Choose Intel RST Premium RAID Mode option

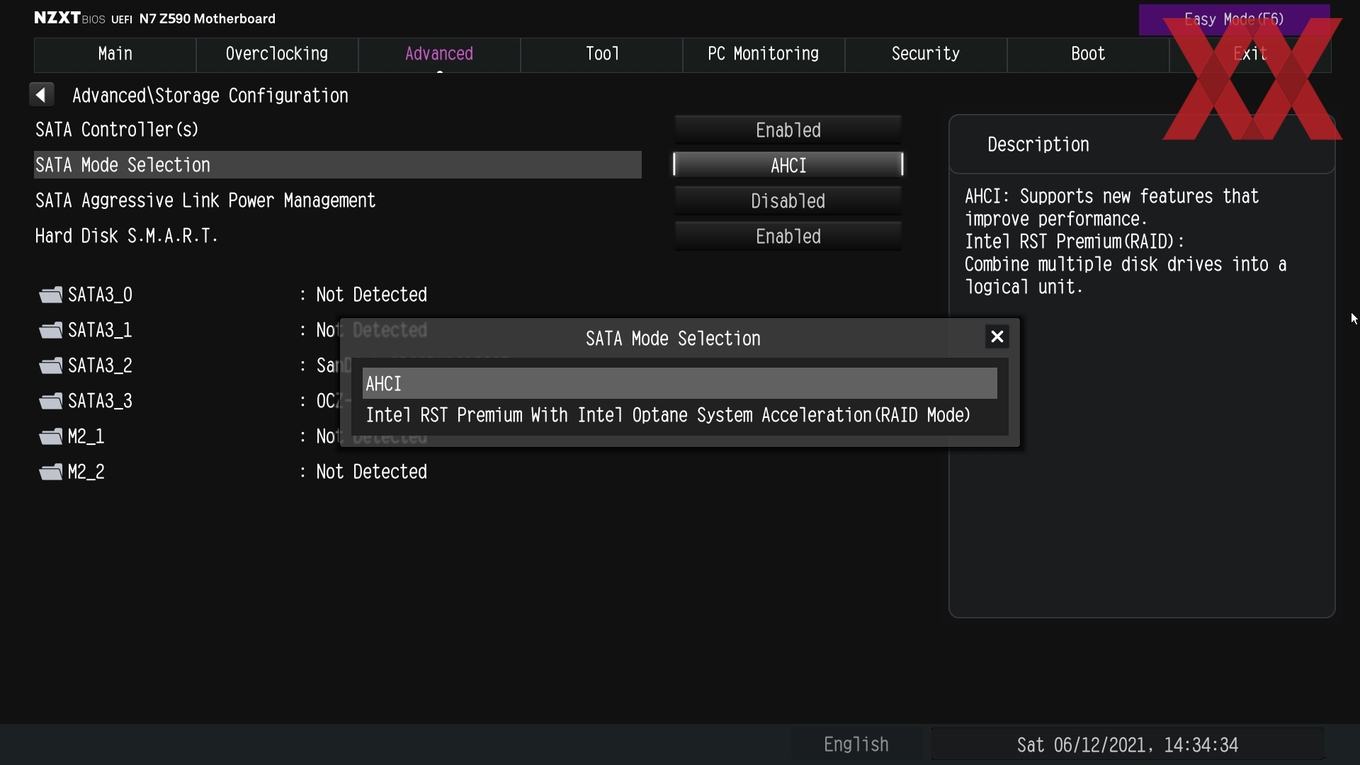tap(680, 415)
